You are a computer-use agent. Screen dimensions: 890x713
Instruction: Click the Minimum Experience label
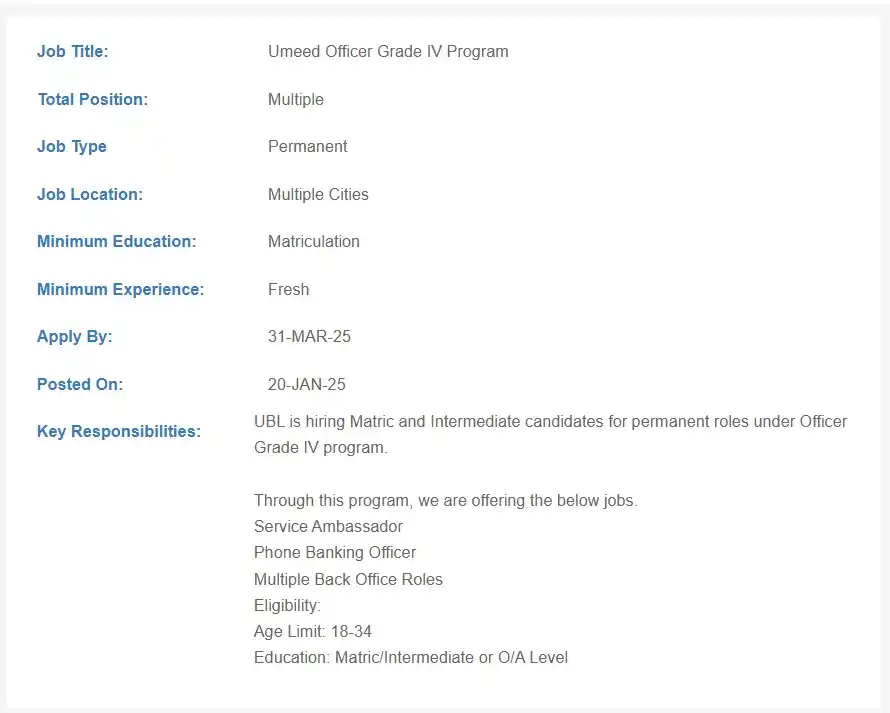[x=120, y=290]
